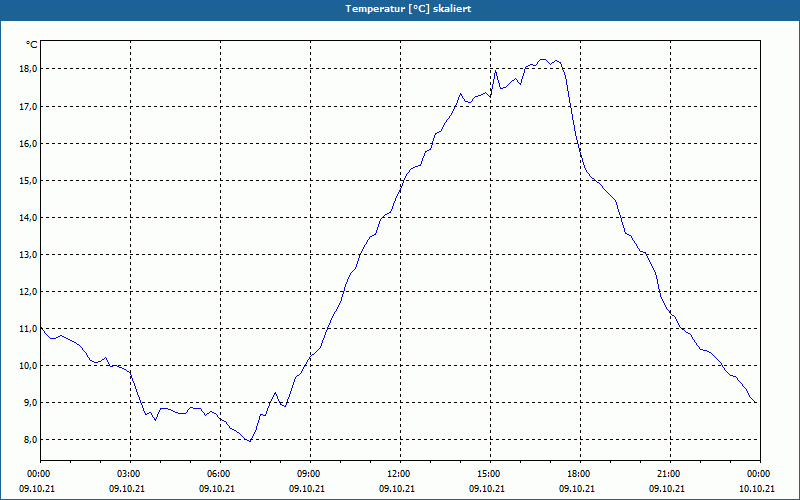Screen dimensions: 800x500
Task: Select the '18:00' time axis label
Action: (x=580, y=474)
